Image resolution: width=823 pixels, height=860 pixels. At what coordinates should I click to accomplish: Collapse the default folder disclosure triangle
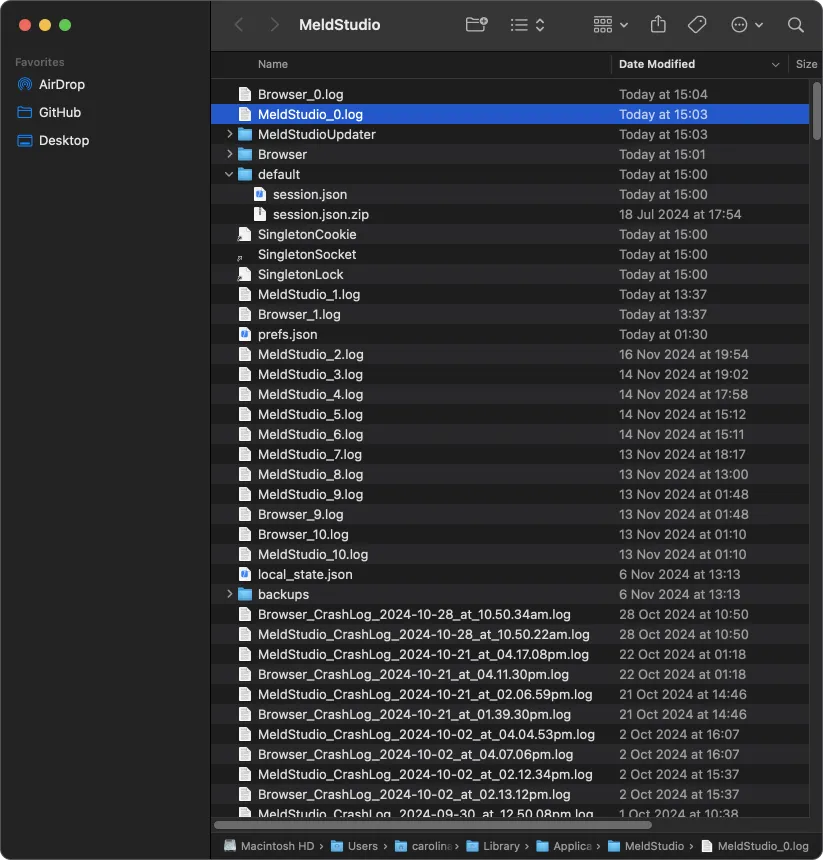click(228, 174)
